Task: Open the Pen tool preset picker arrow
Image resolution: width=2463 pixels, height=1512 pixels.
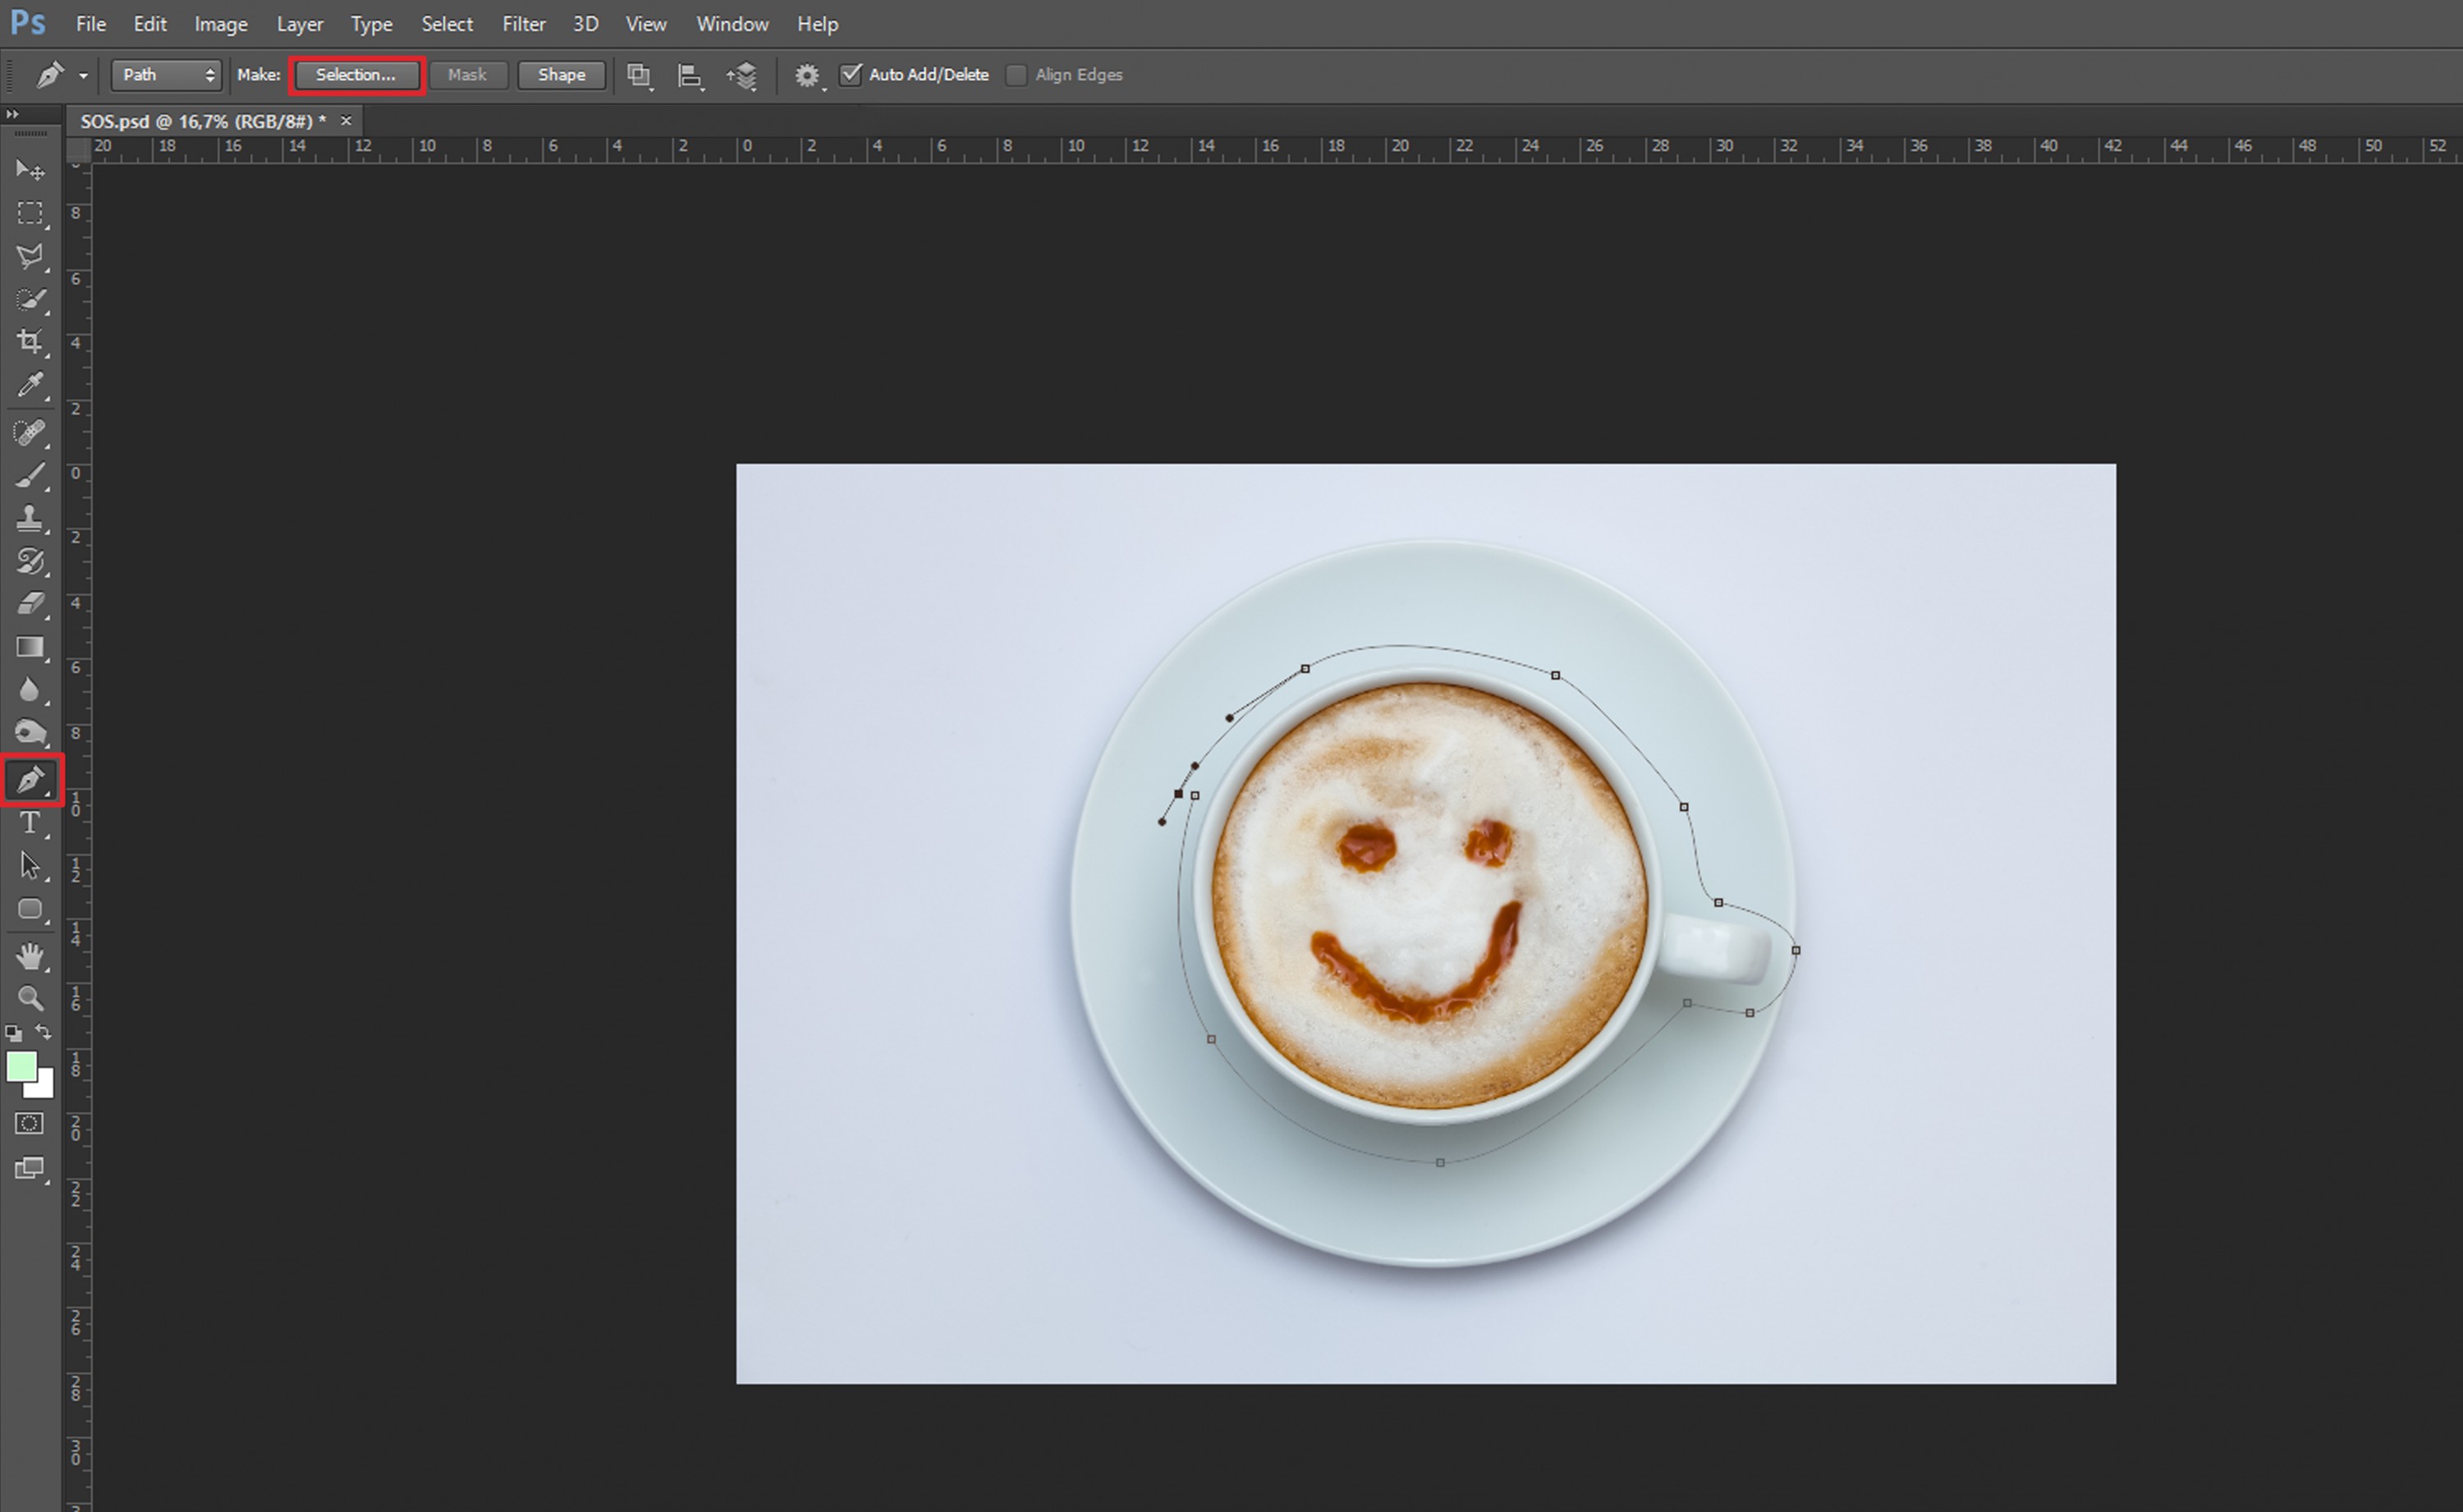Action: (x=84, y=76)
